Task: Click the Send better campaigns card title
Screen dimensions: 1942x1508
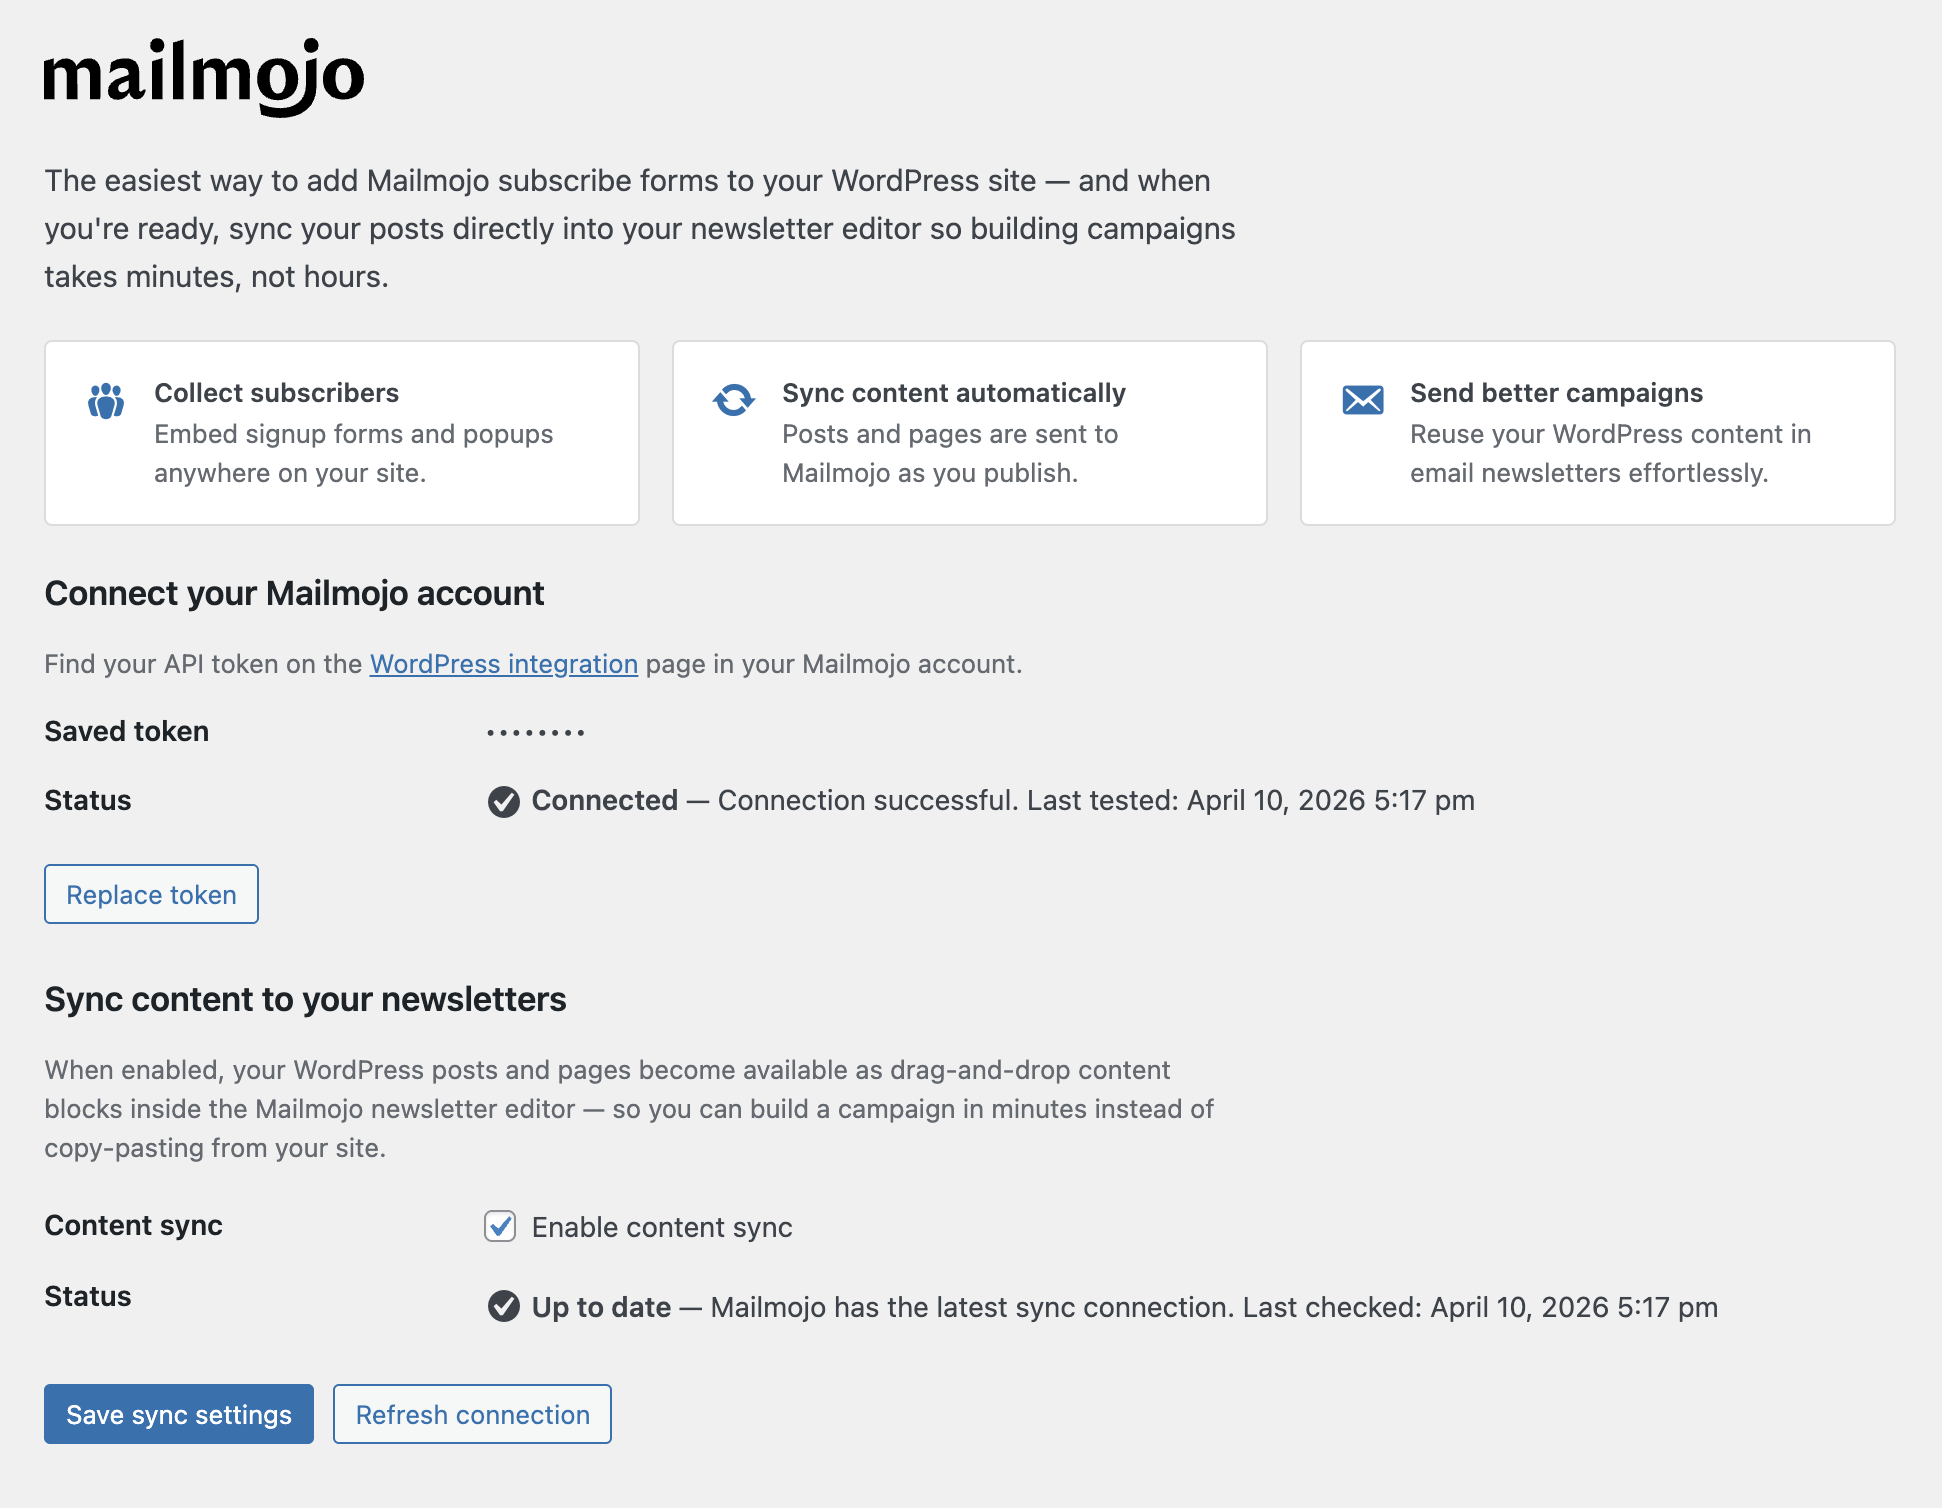Action: click(1556, 393)
